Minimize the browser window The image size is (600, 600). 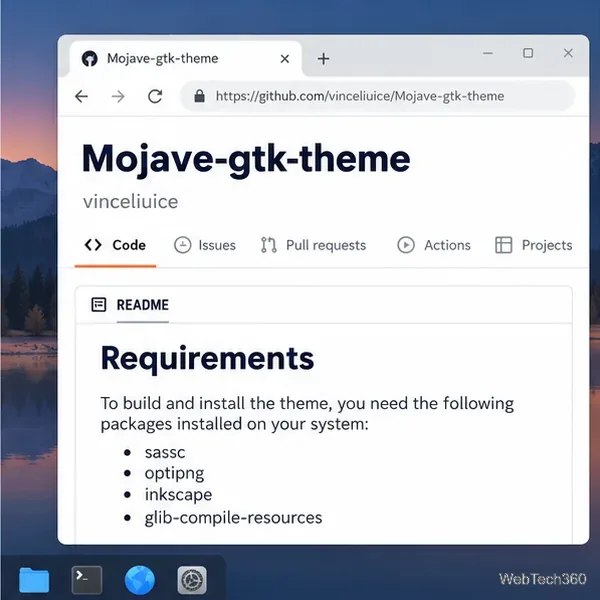coord(488,53)
